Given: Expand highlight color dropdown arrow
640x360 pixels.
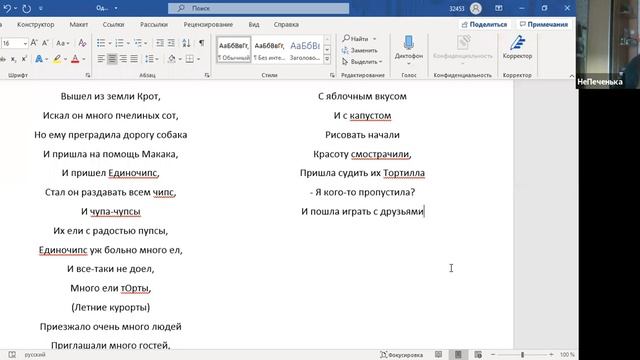Looking at the screenshot, I should tap(65, 60).
